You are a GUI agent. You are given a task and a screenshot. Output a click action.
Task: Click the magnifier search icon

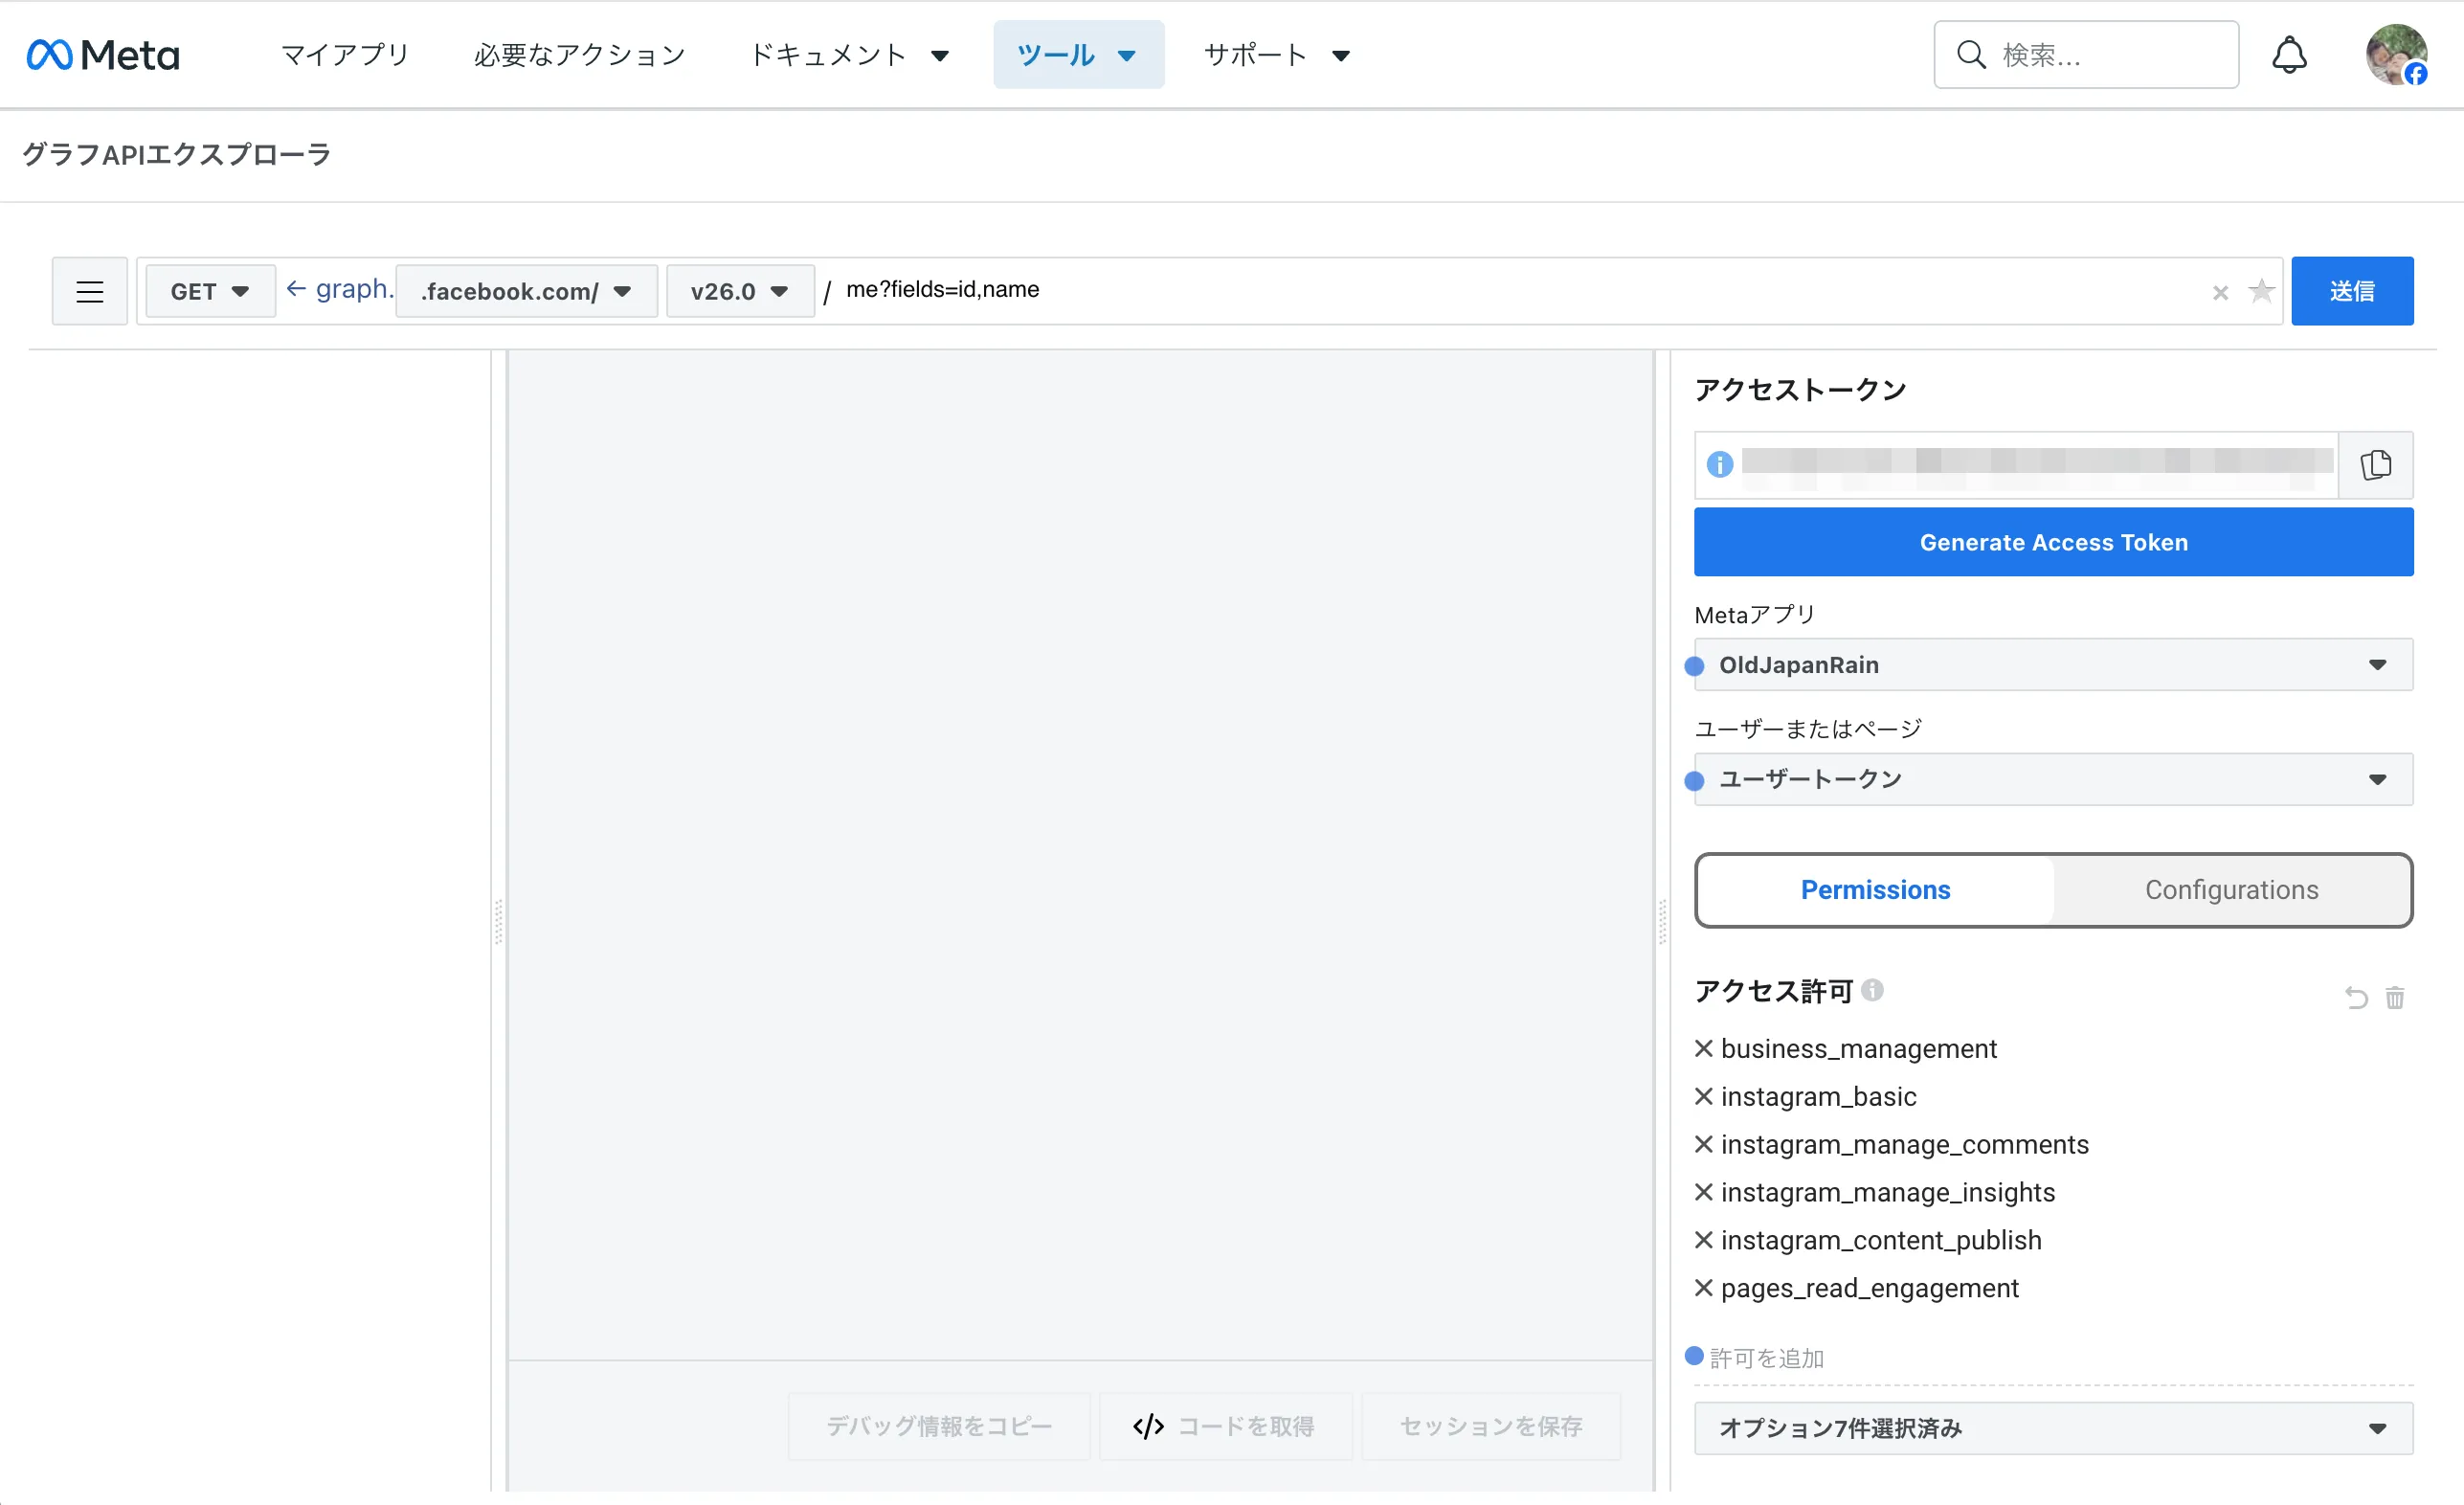coord(1970,54)
